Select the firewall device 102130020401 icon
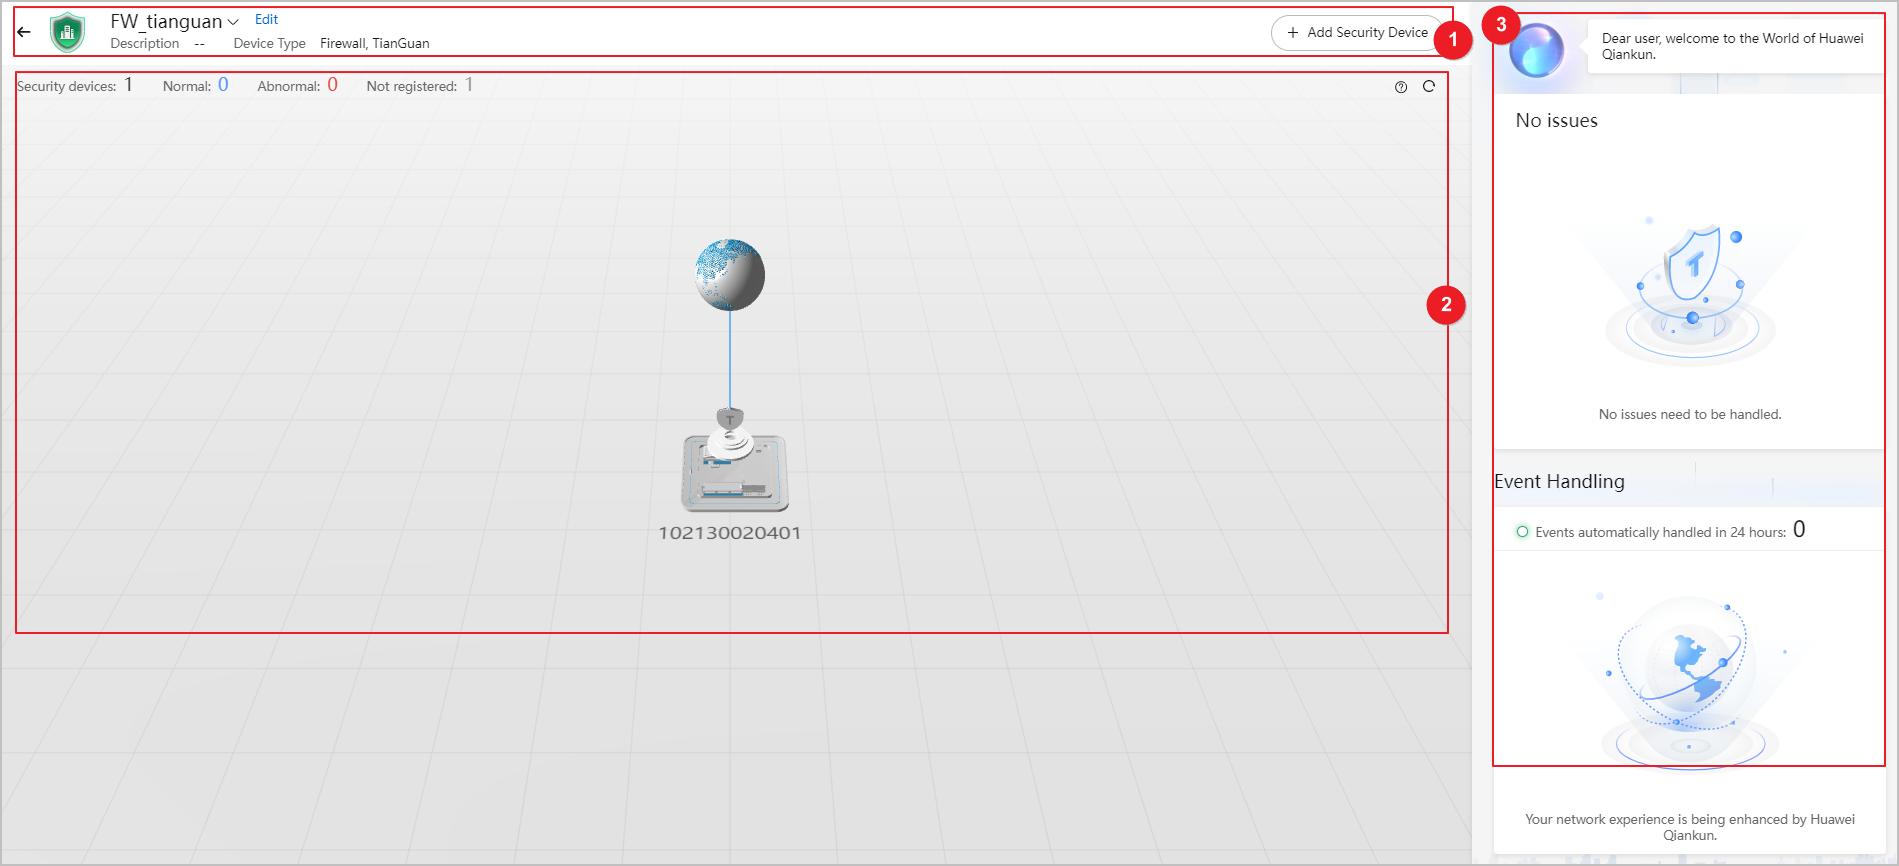Viewport: 1899px width, 866px height. pos(735,460)
